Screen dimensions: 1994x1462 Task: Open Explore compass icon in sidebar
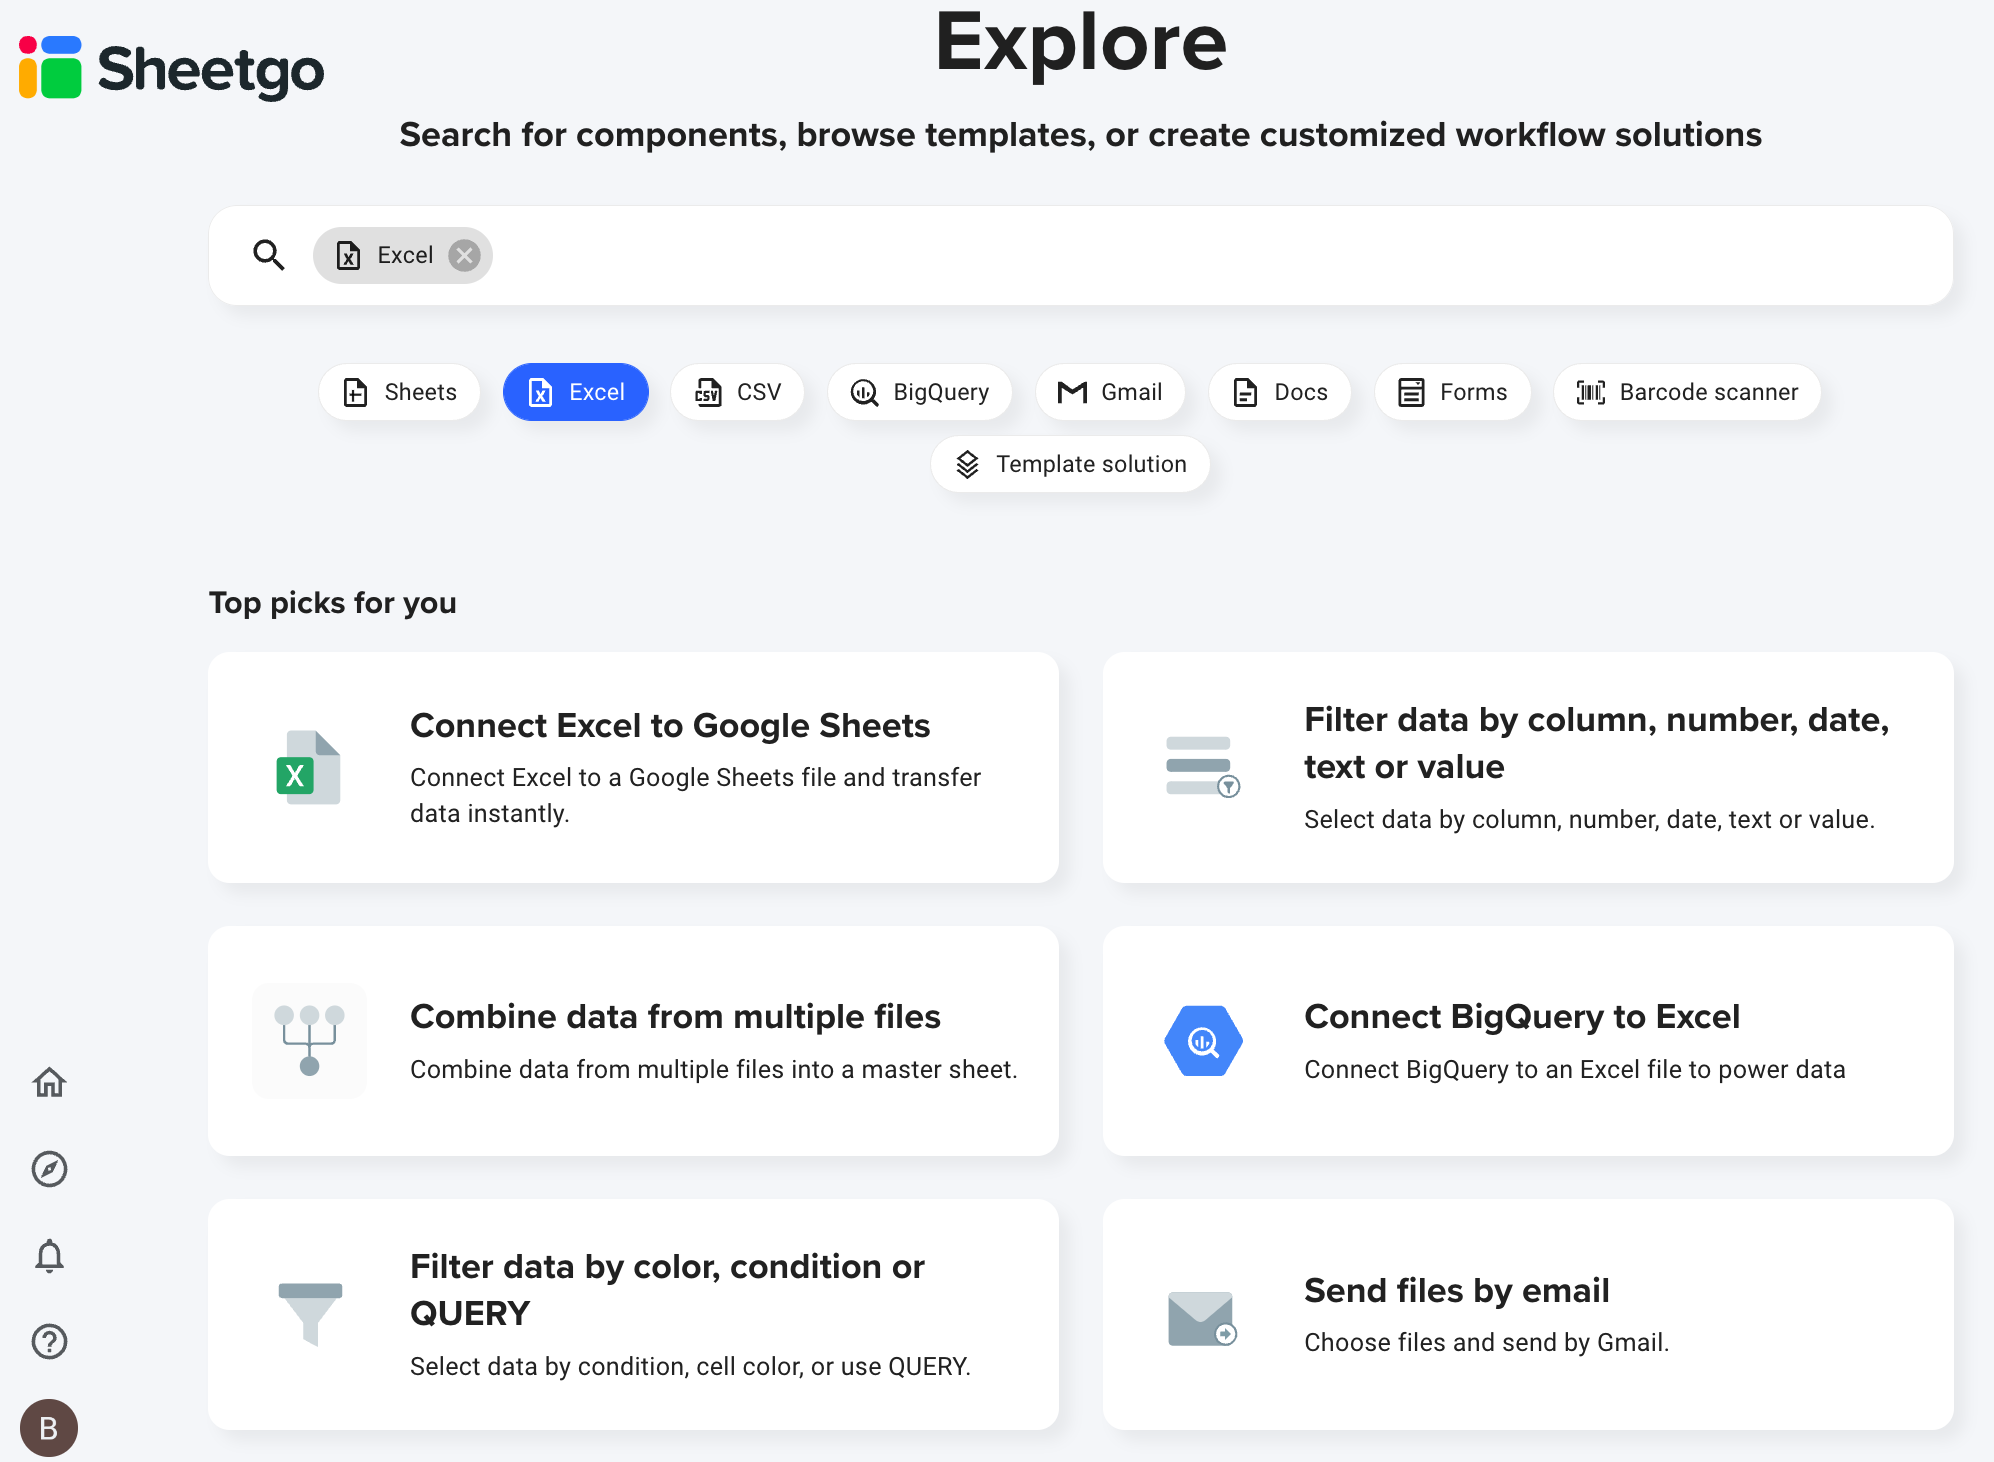click(x=49, y=1169)
